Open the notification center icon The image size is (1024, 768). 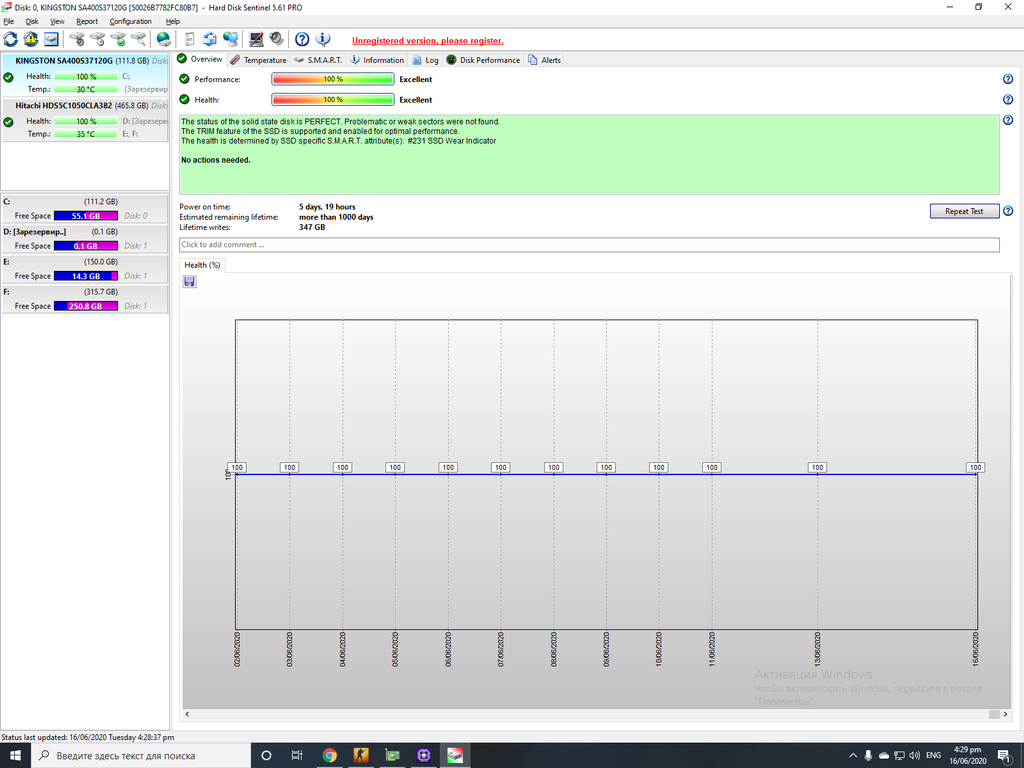pos(1005,756)
